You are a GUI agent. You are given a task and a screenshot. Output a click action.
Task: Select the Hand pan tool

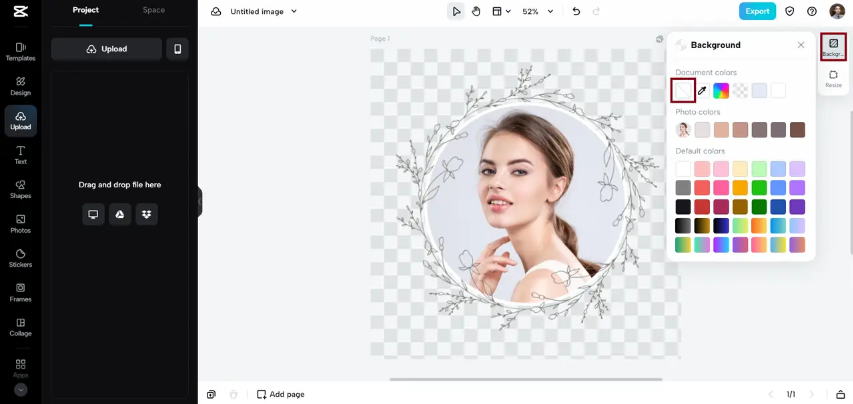pos(476,11)
